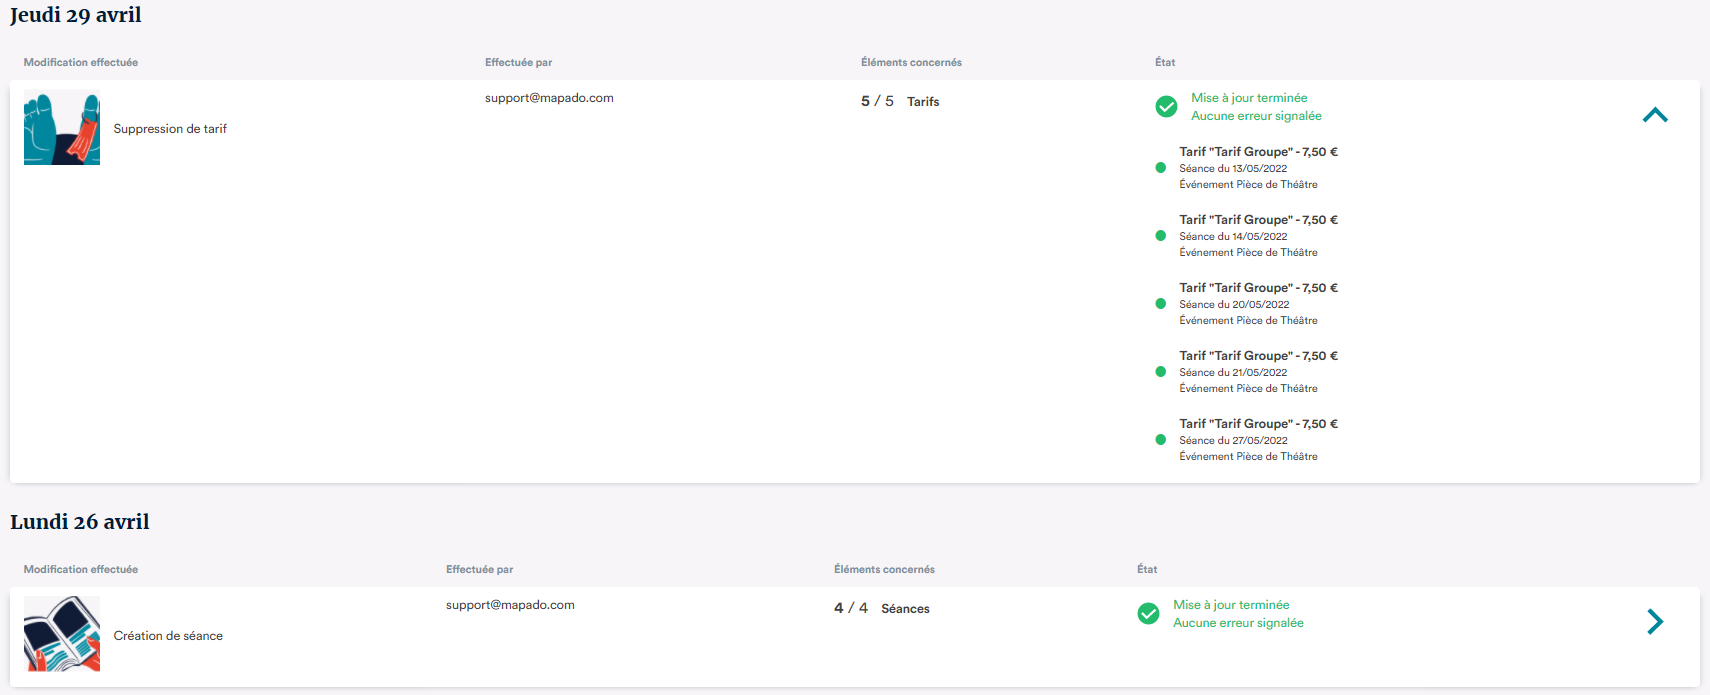The height and width of the screenshot is (695, 1710).
Task: Click the Création de séance illustration thumbnail
Action: coord(62,634)
